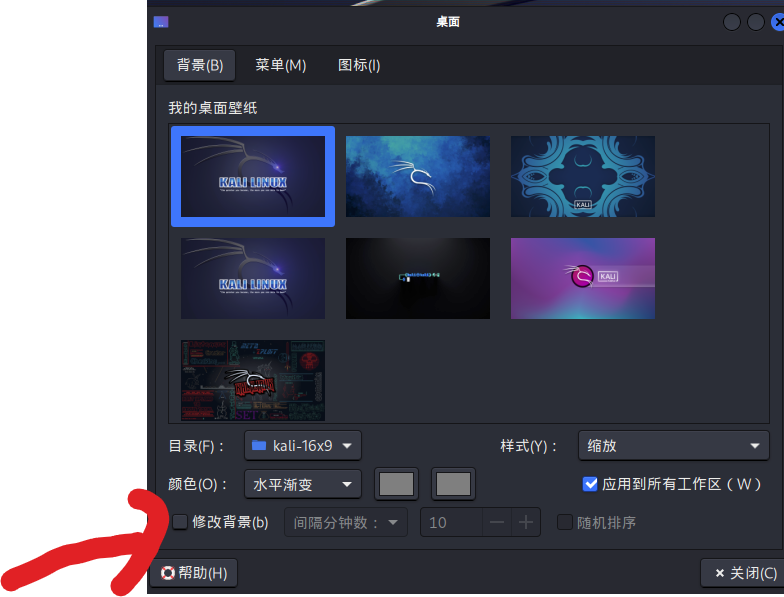Uncheck 应用到所有工作区 checkbox

tap(590, 484)
